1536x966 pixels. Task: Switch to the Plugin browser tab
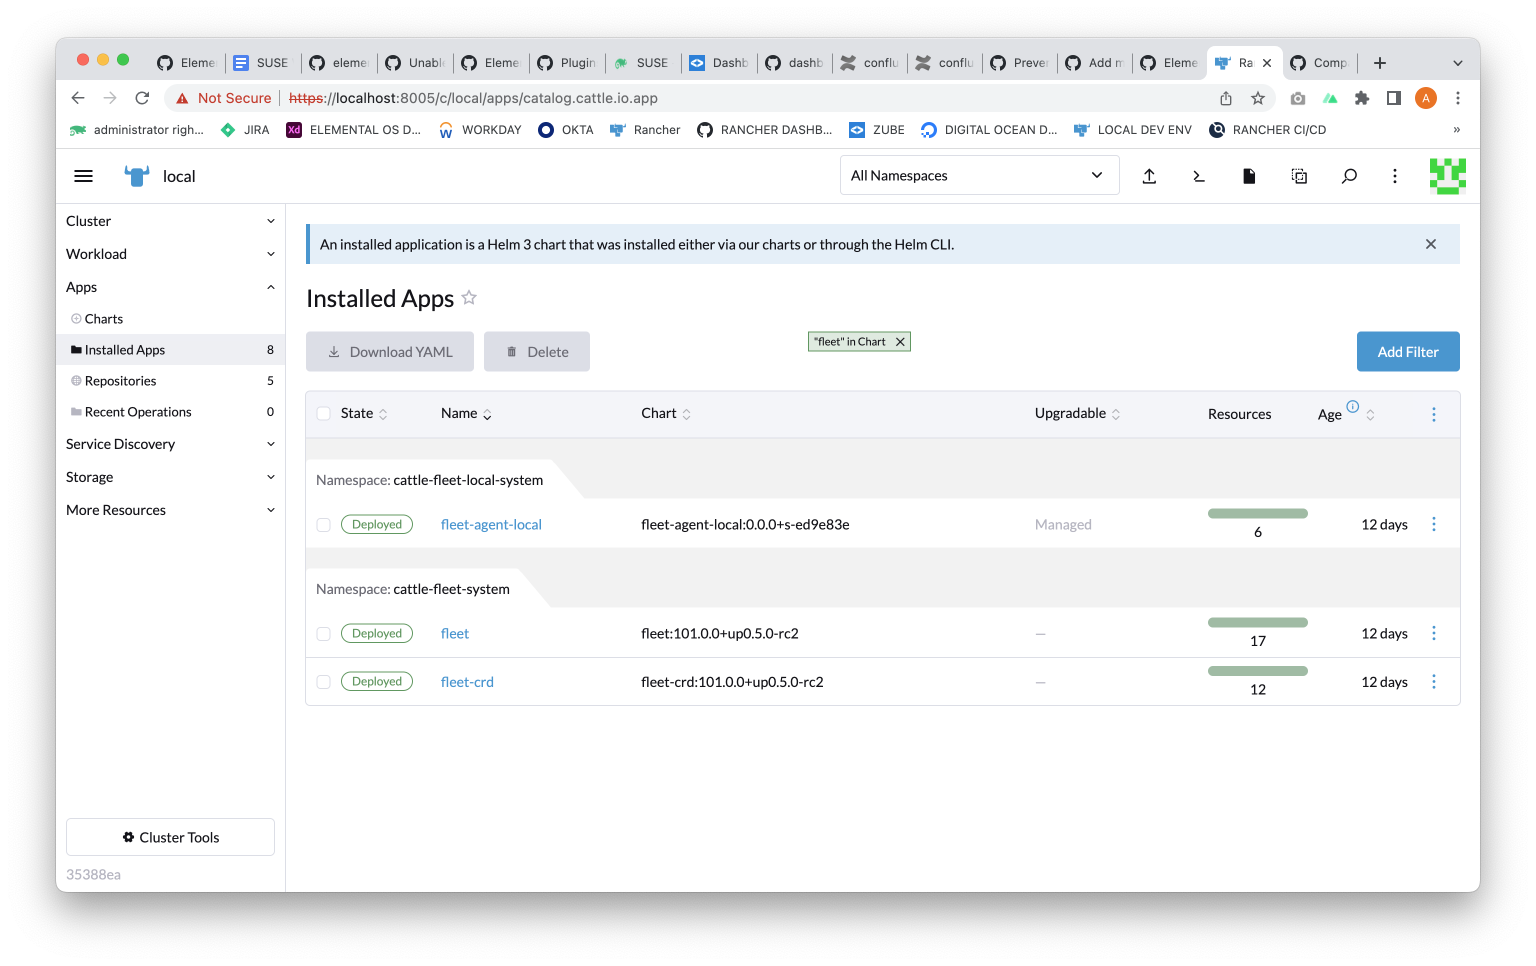[567, 63]
